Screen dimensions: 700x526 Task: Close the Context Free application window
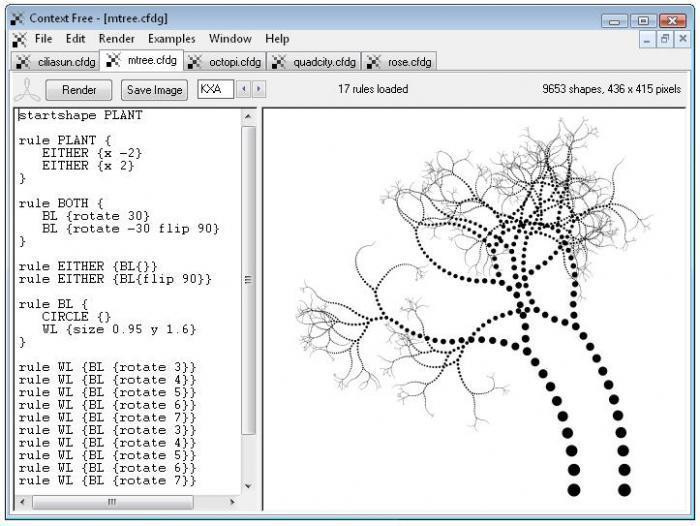pyautogui.click(x=673, y=21)
